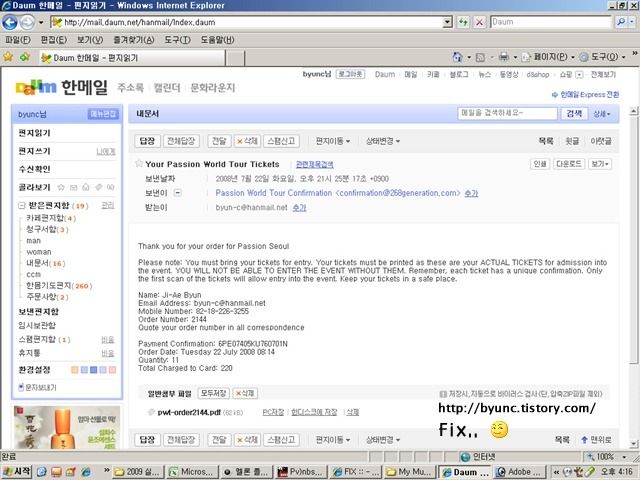Click the RSS feeds icon
The height and width of the screenshot is (480, 640).
(x=480, y=58)
